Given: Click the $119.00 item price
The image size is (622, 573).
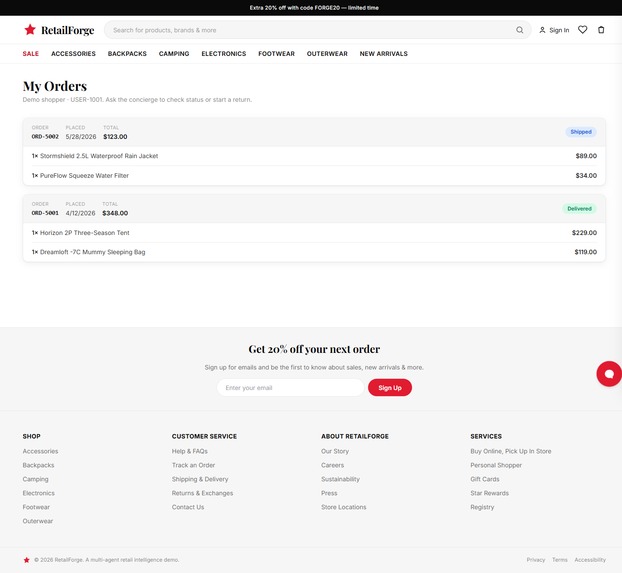Looking at the screenshot, I should (x=586, y=252).
